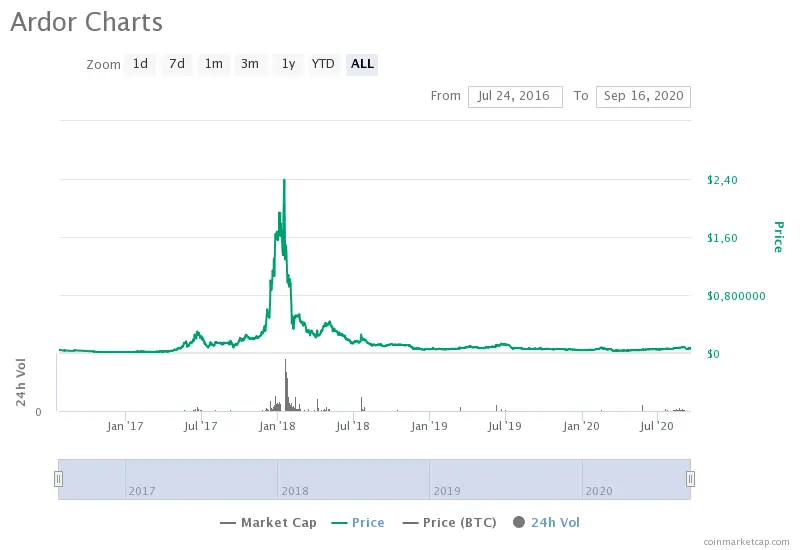Click the $2,40 price axis label

(722, 180)
